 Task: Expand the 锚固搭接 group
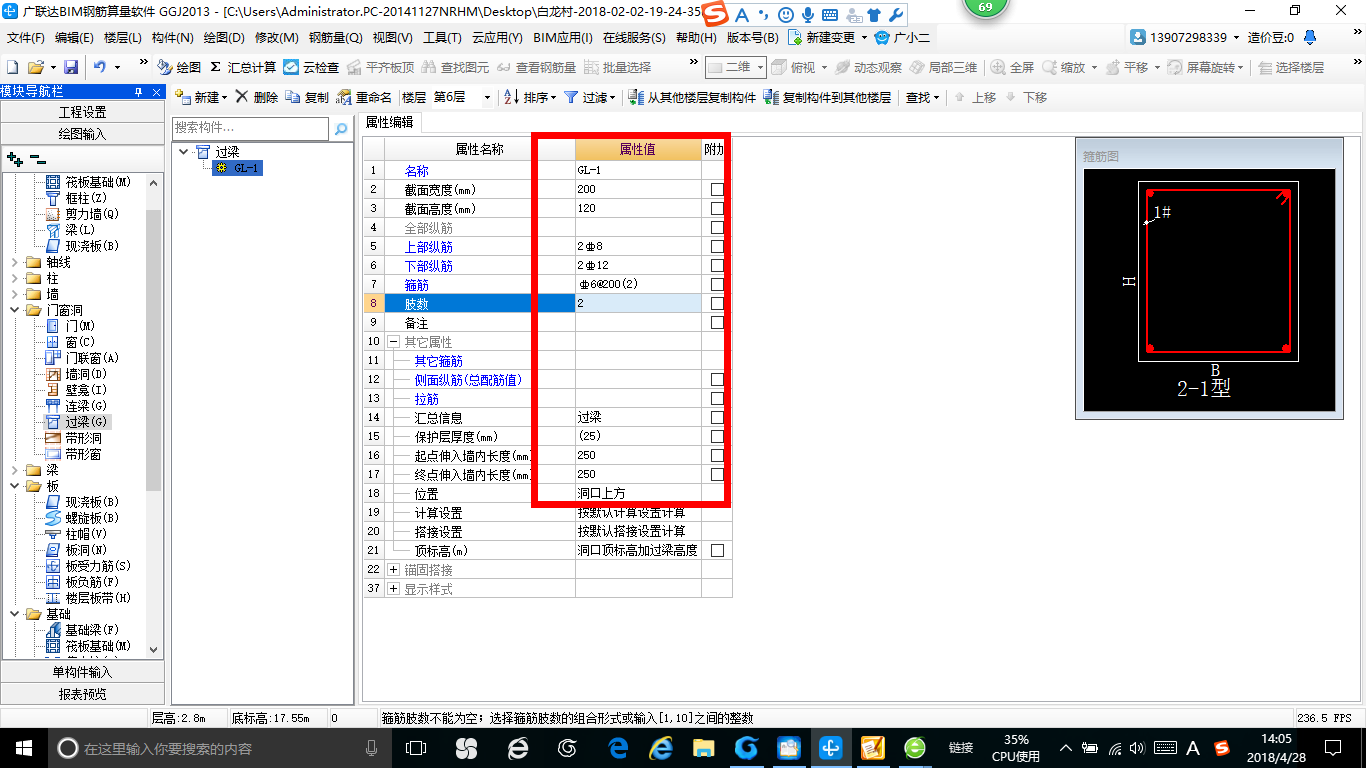click(x=393, y=570)
